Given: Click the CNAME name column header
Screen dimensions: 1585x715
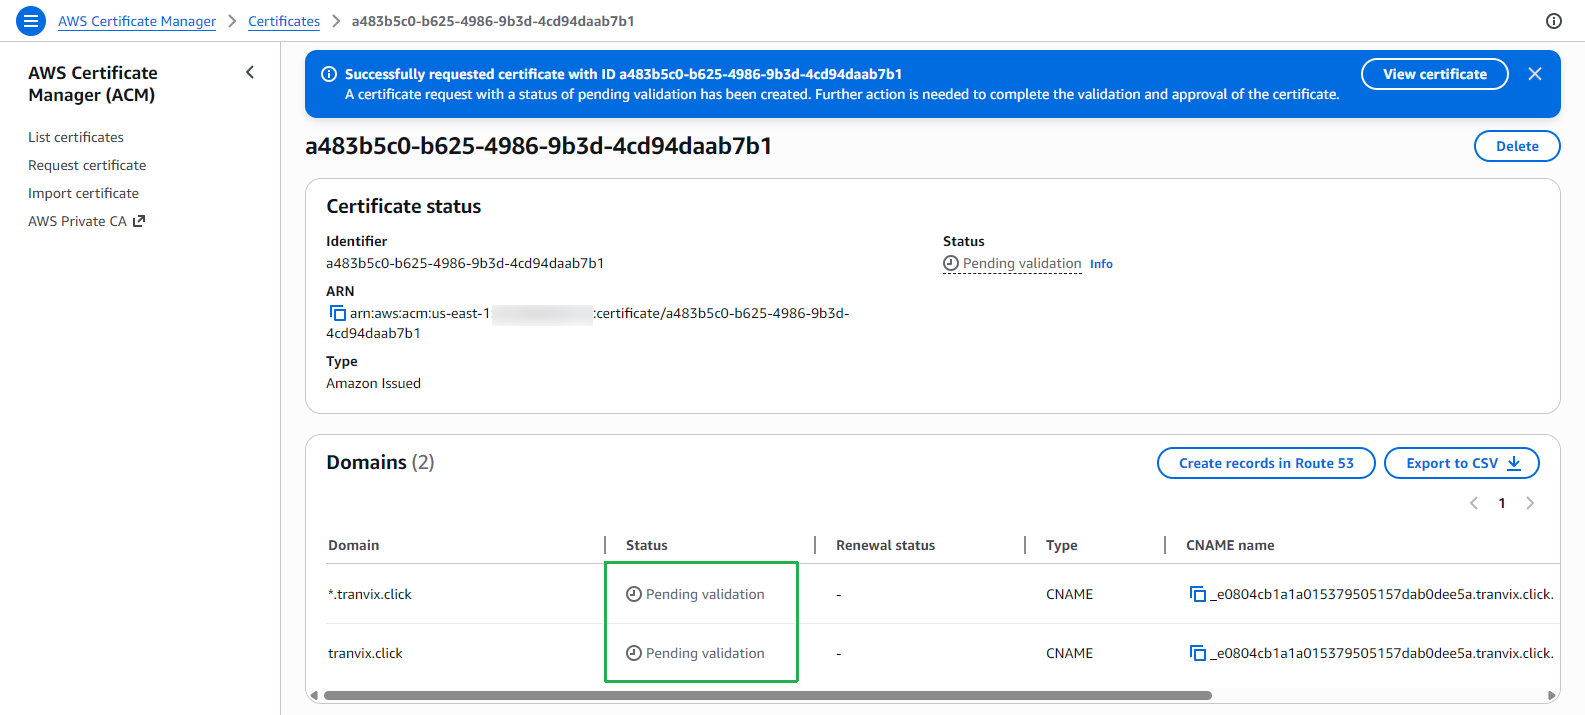Looking at the screenshot, I should (x=1230, y=545).
